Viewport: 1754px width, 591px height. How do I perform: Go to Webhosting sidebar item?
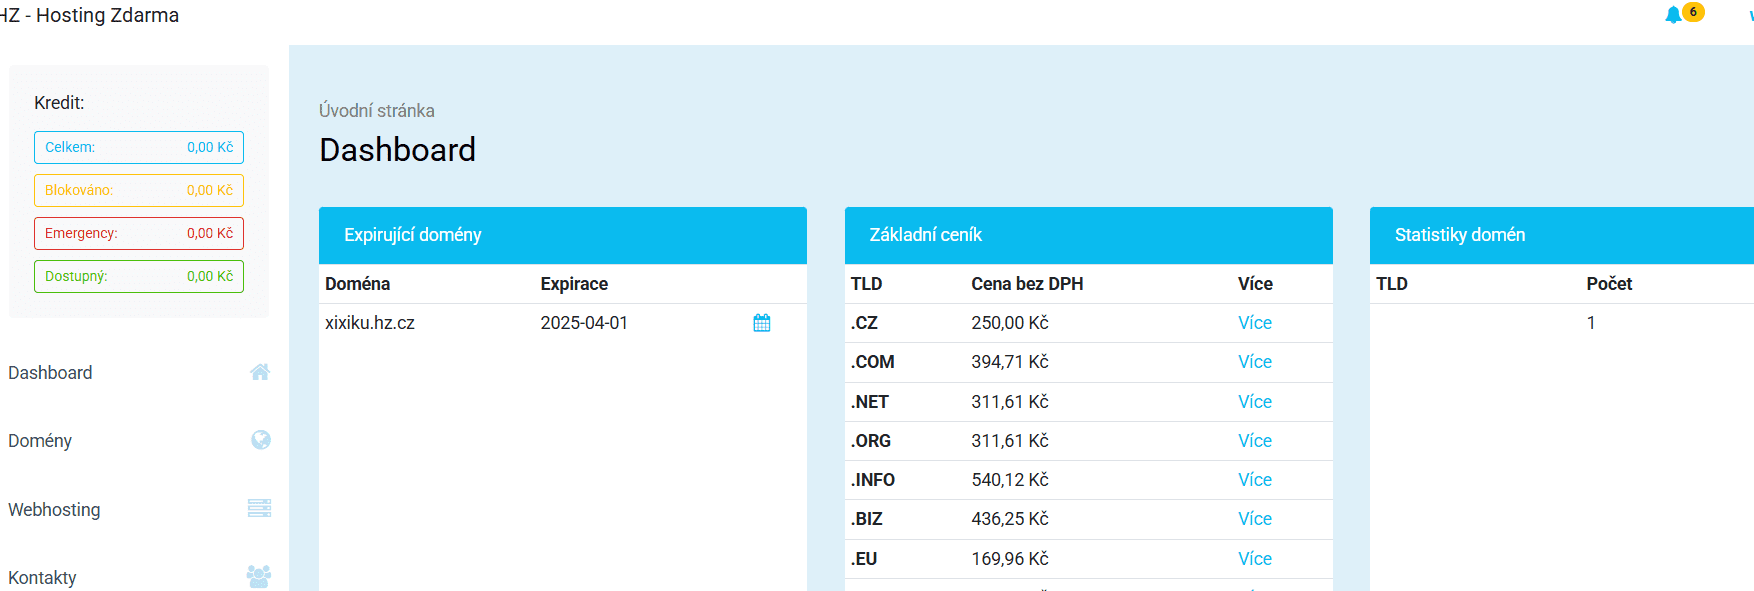click(x=54, y=510)
